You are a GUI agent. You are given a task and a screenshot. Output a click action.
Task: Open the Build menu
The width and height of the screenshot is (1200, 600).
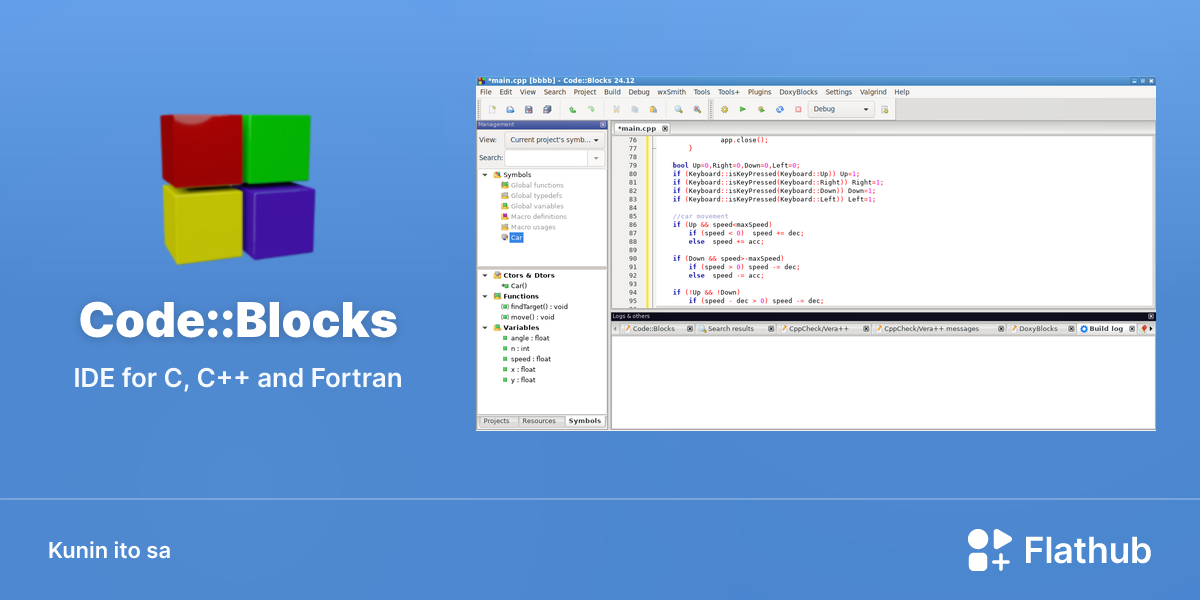(x=612, y=92)
